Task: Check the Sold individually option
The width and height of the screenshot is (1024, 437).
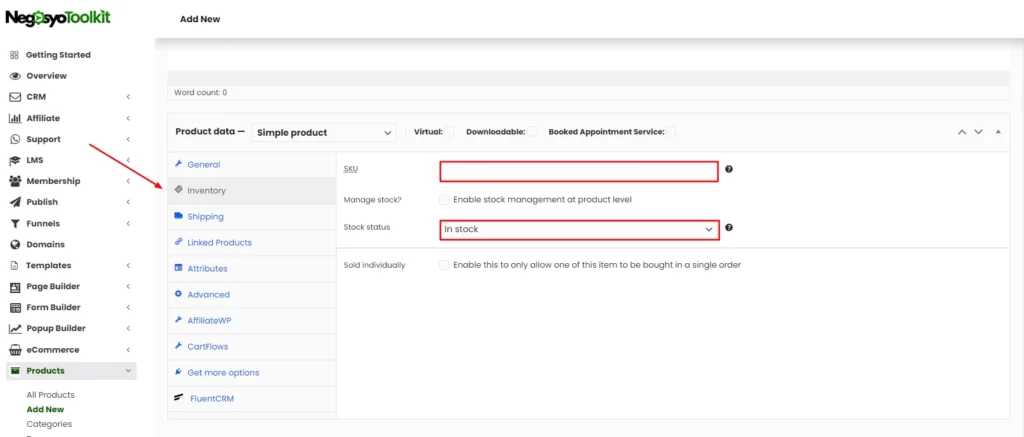Action: [x=444, y=265]
